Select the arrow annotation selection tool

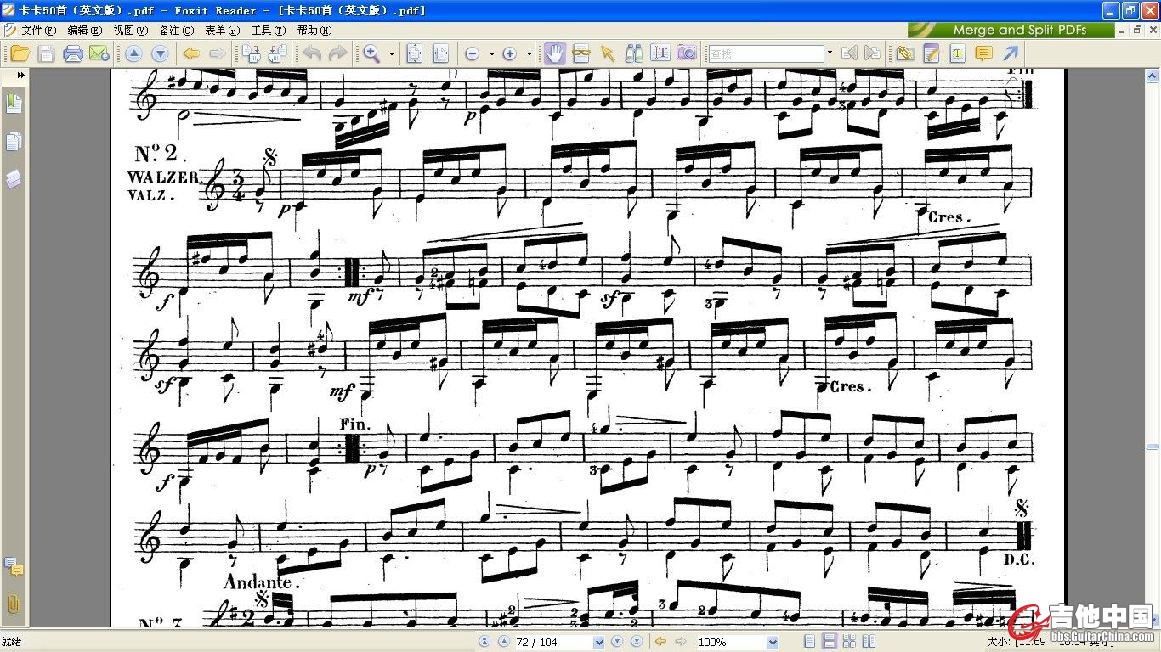[608, 53]
